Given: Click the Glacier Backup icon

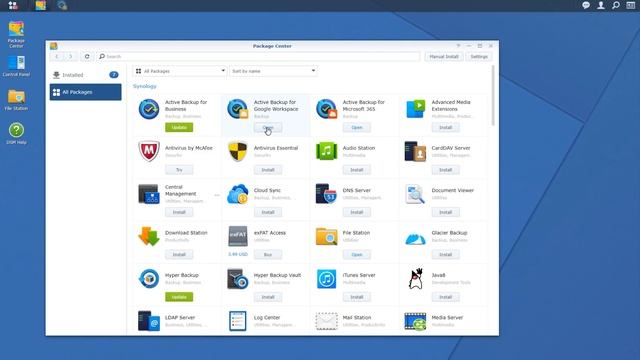Looking at the screenshot, I should pos(415,238).
